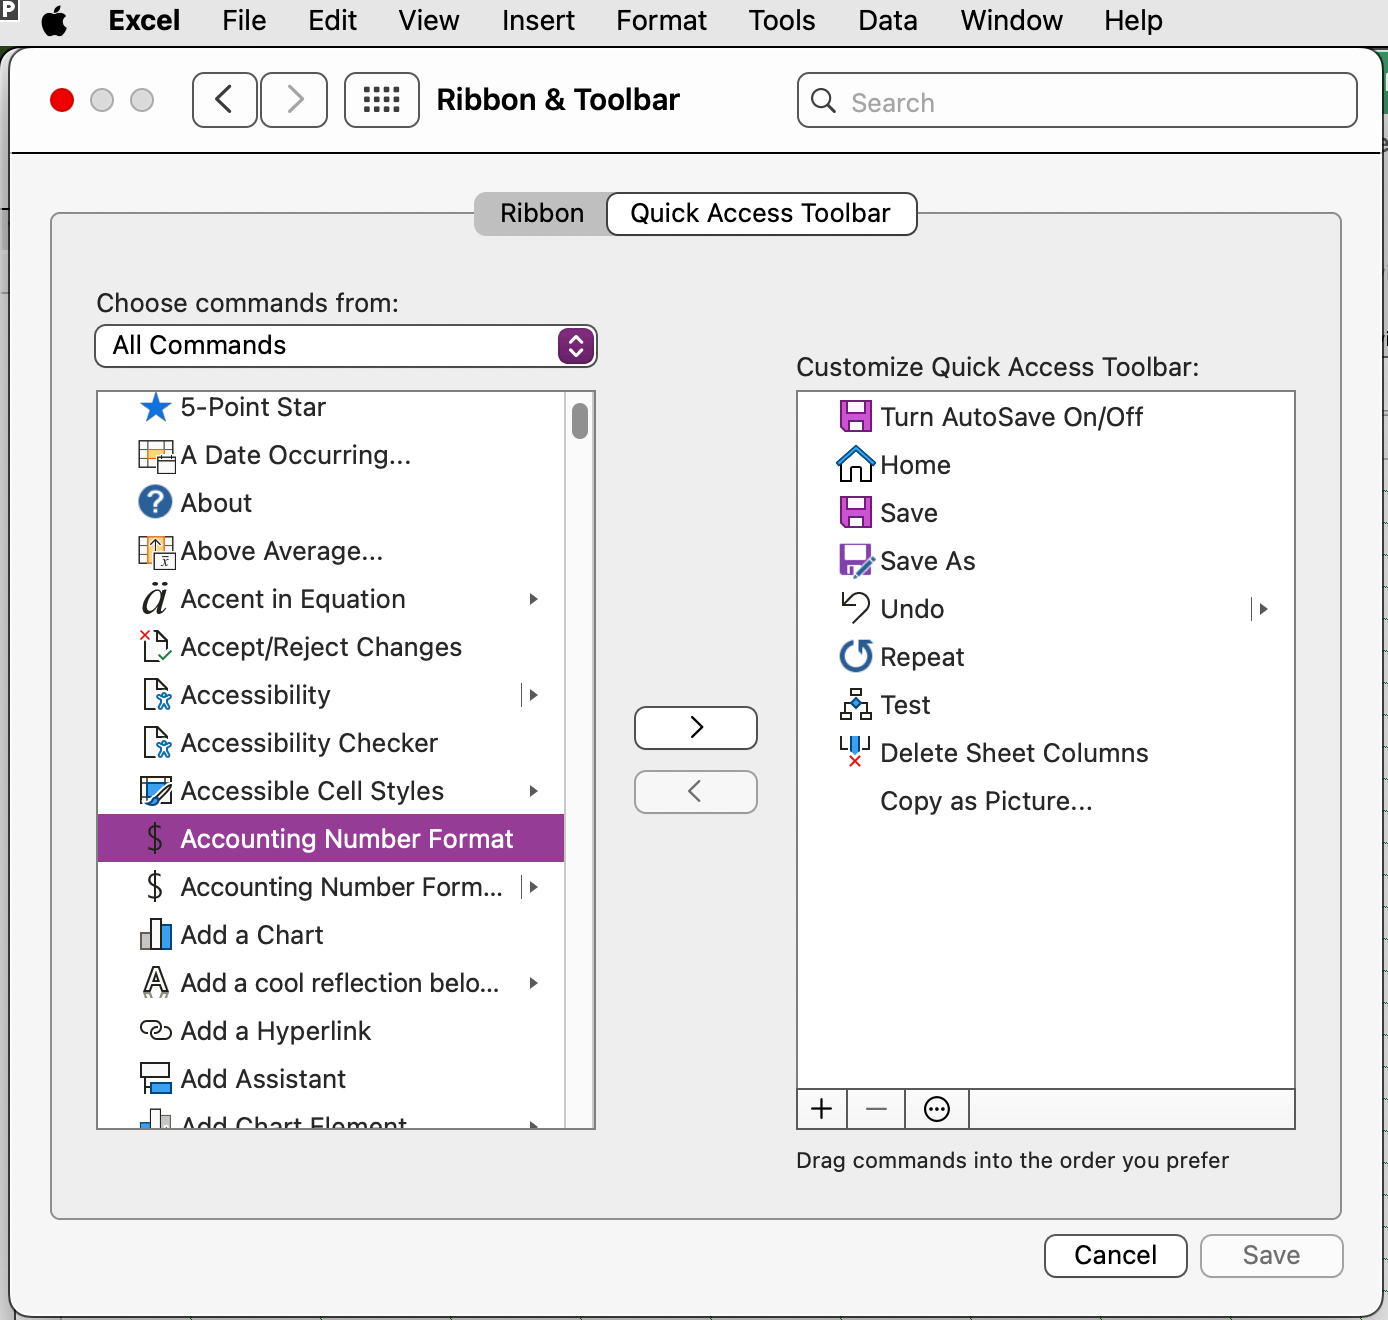This screenshot has height=1320, width=1388.
Task: Click the Home house icon
Action: click(x=856, y=464)
